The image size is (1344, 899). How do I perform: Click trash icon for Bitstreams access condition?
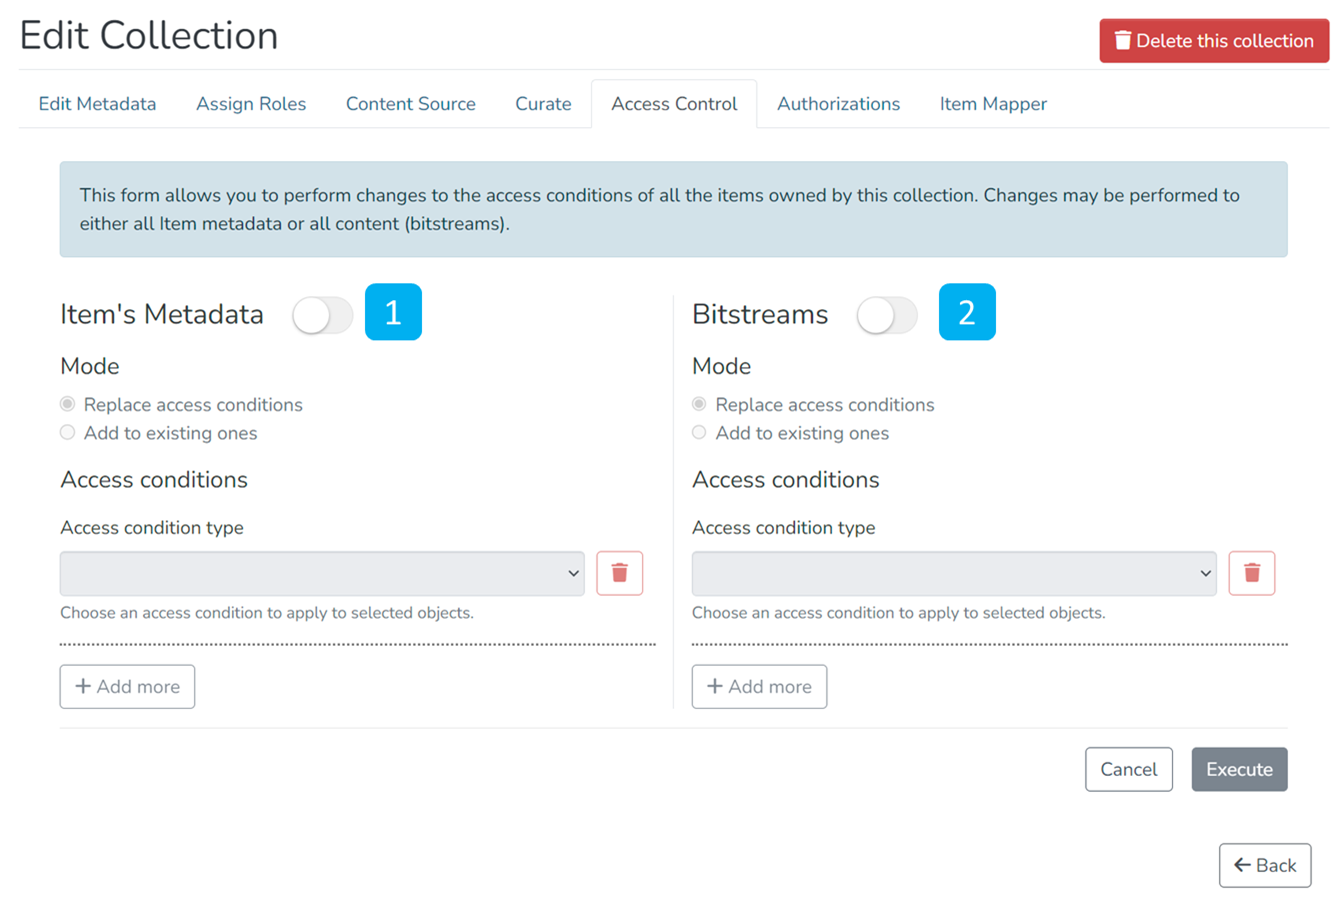pos(1251,573)
